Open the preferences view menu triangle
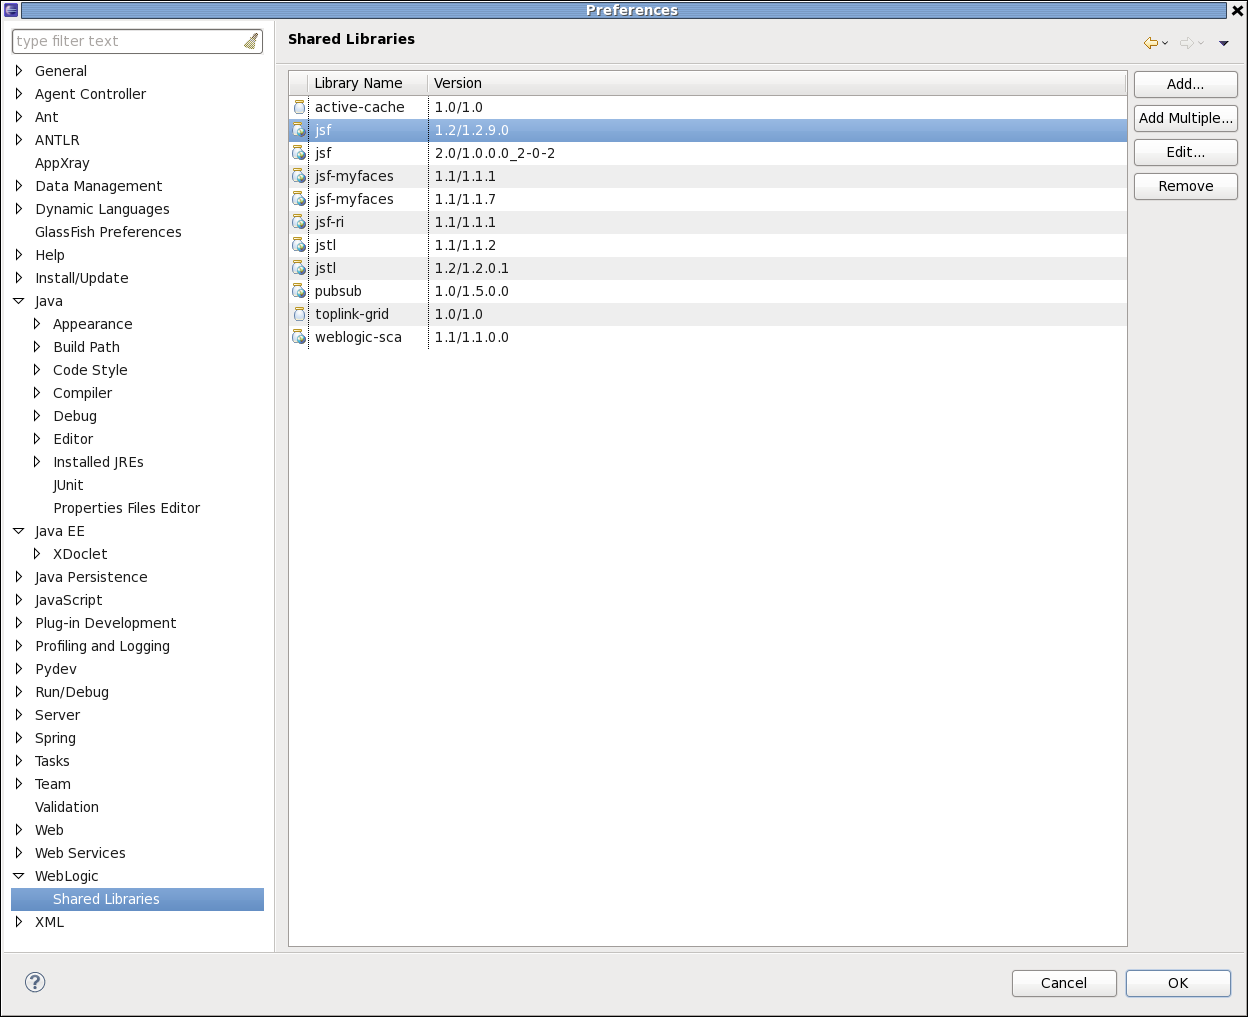This screenshot has width=1248, height=1017. [x=1224, y=44]
